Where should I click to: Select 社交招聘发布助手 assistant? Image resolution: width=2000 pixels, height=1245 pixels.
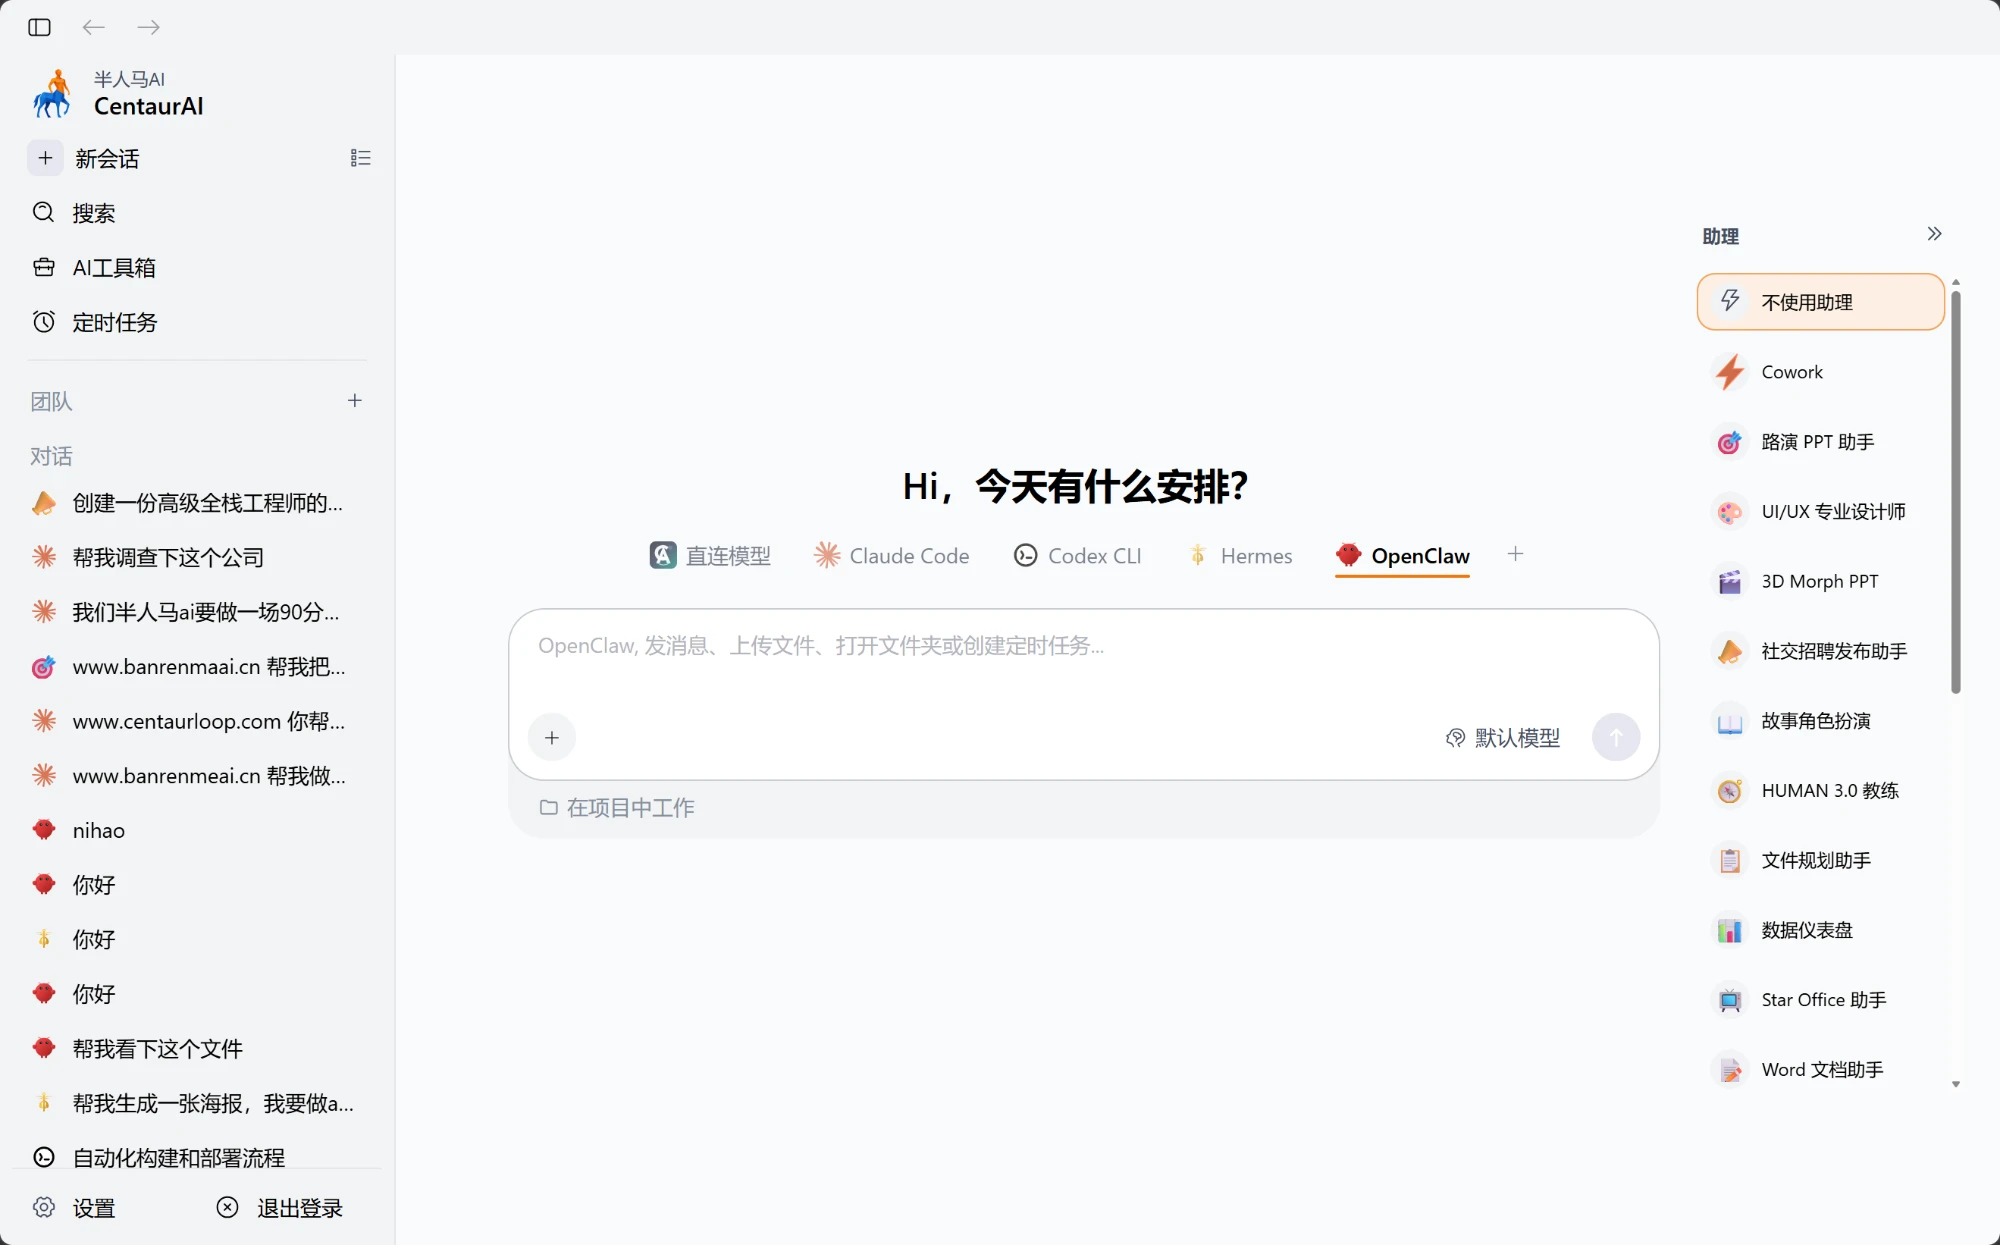pos(1821,652)
